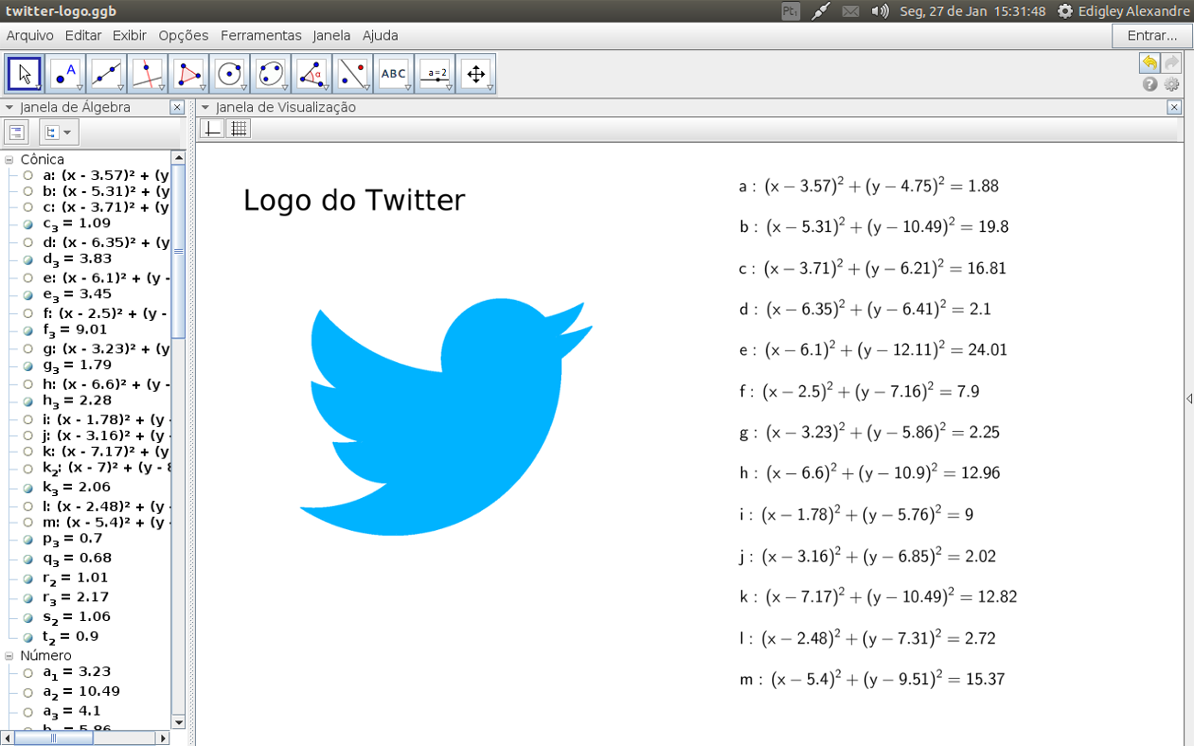The height and width of the screenshot is (746, 1194).
Task: Select the Move arrow tool
Action: 24,74
